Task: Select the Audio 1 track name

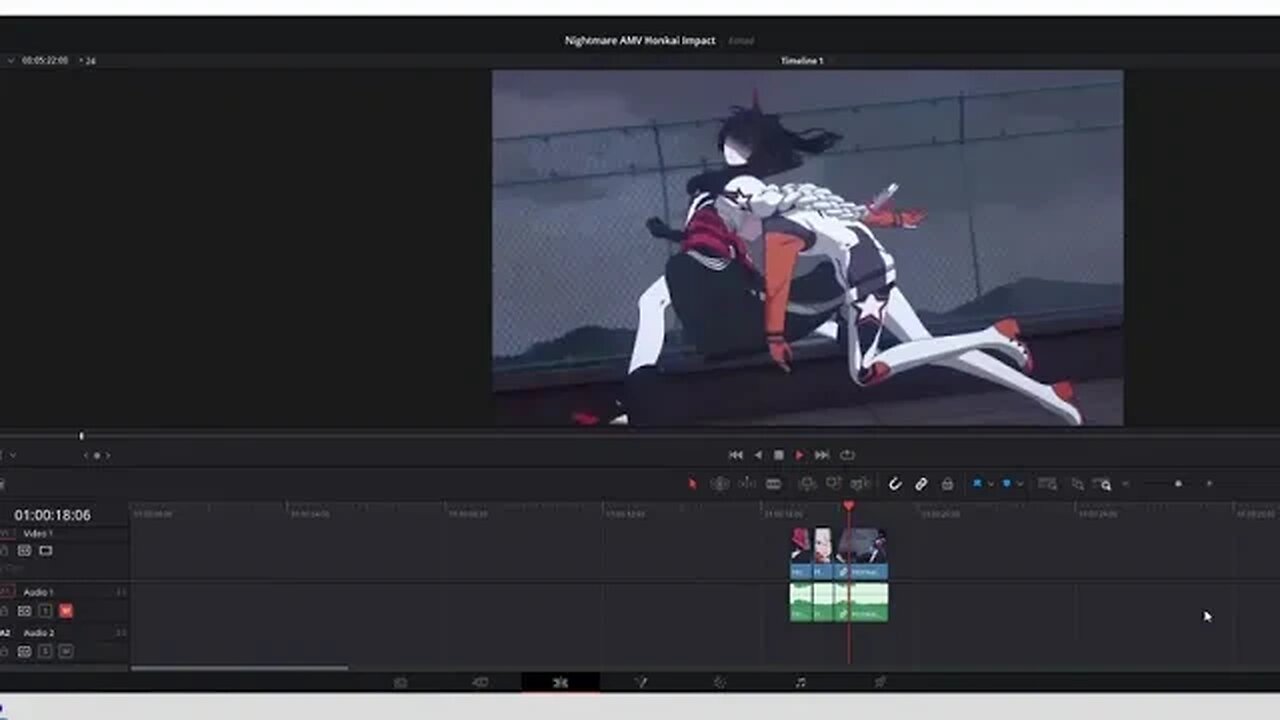Action: coord(39,592)
